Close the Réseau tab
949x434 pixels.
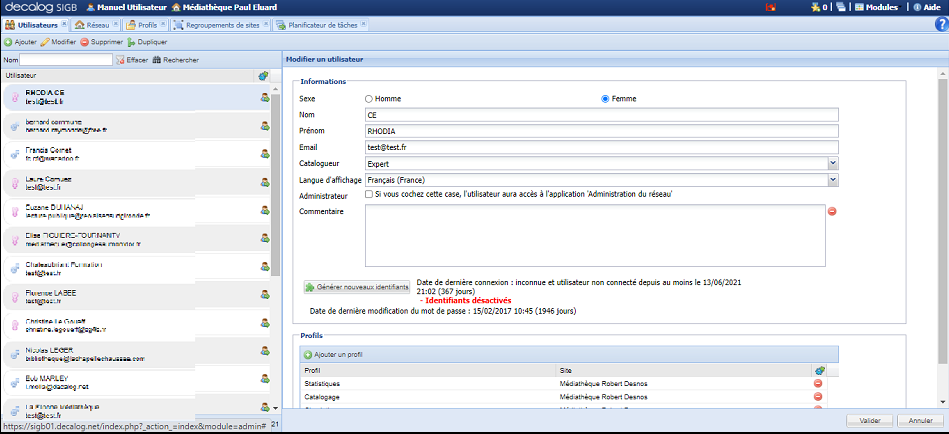point(114,24)
